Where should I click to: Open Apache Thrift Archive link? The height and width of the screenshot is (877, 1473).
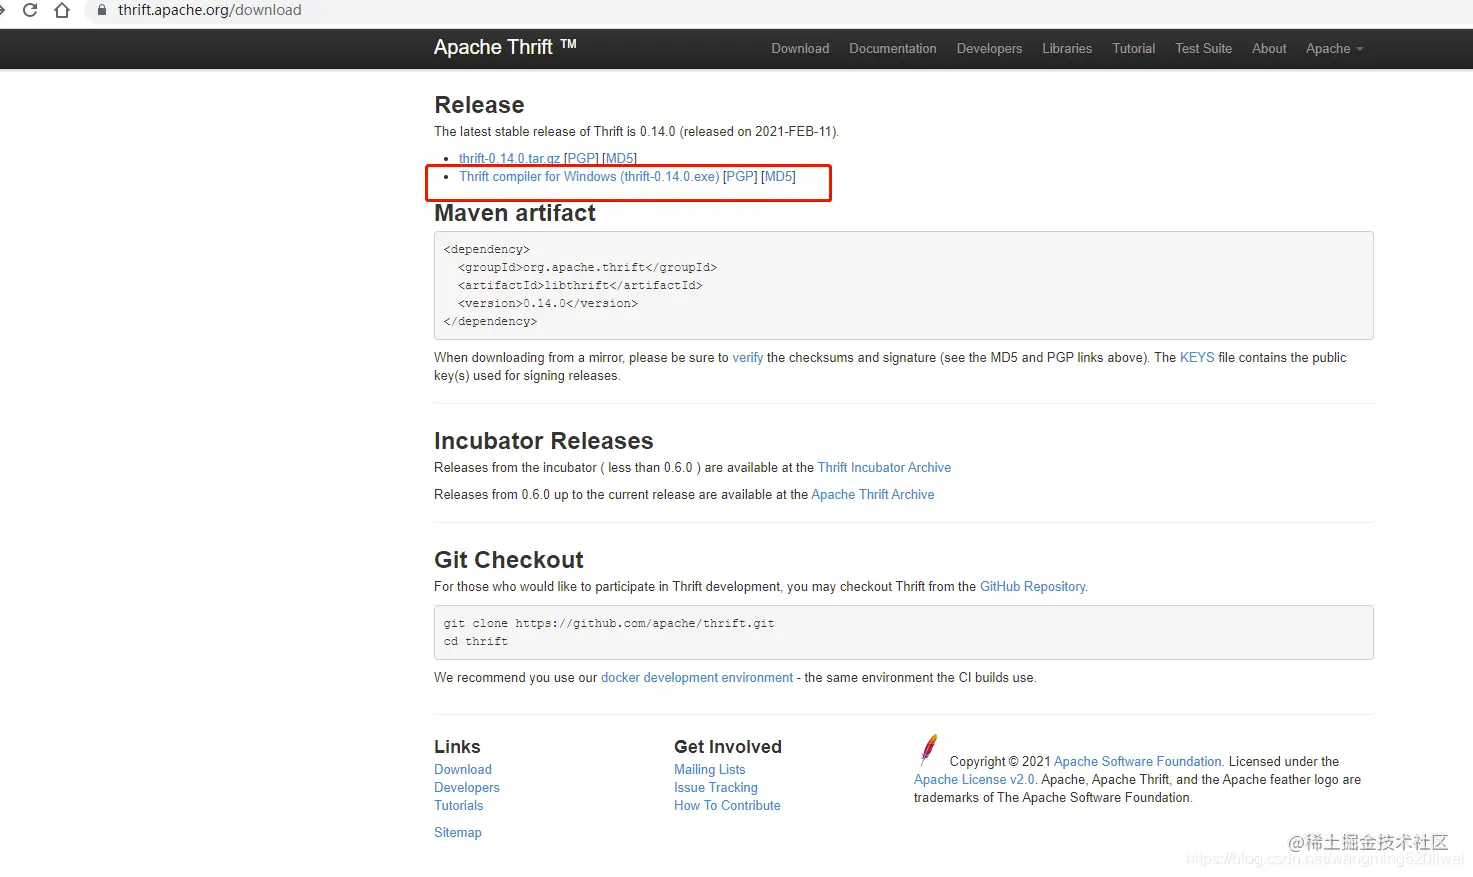coord(873,494)
